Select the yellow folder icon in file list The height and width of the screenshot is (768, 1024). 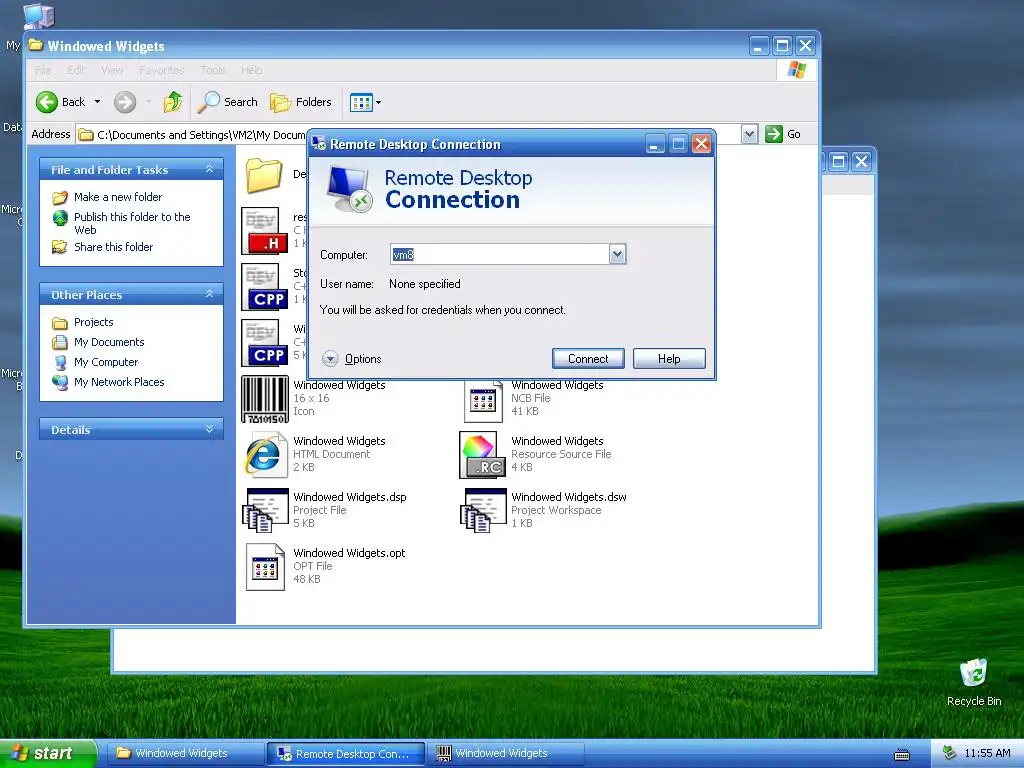pos(264,175)
